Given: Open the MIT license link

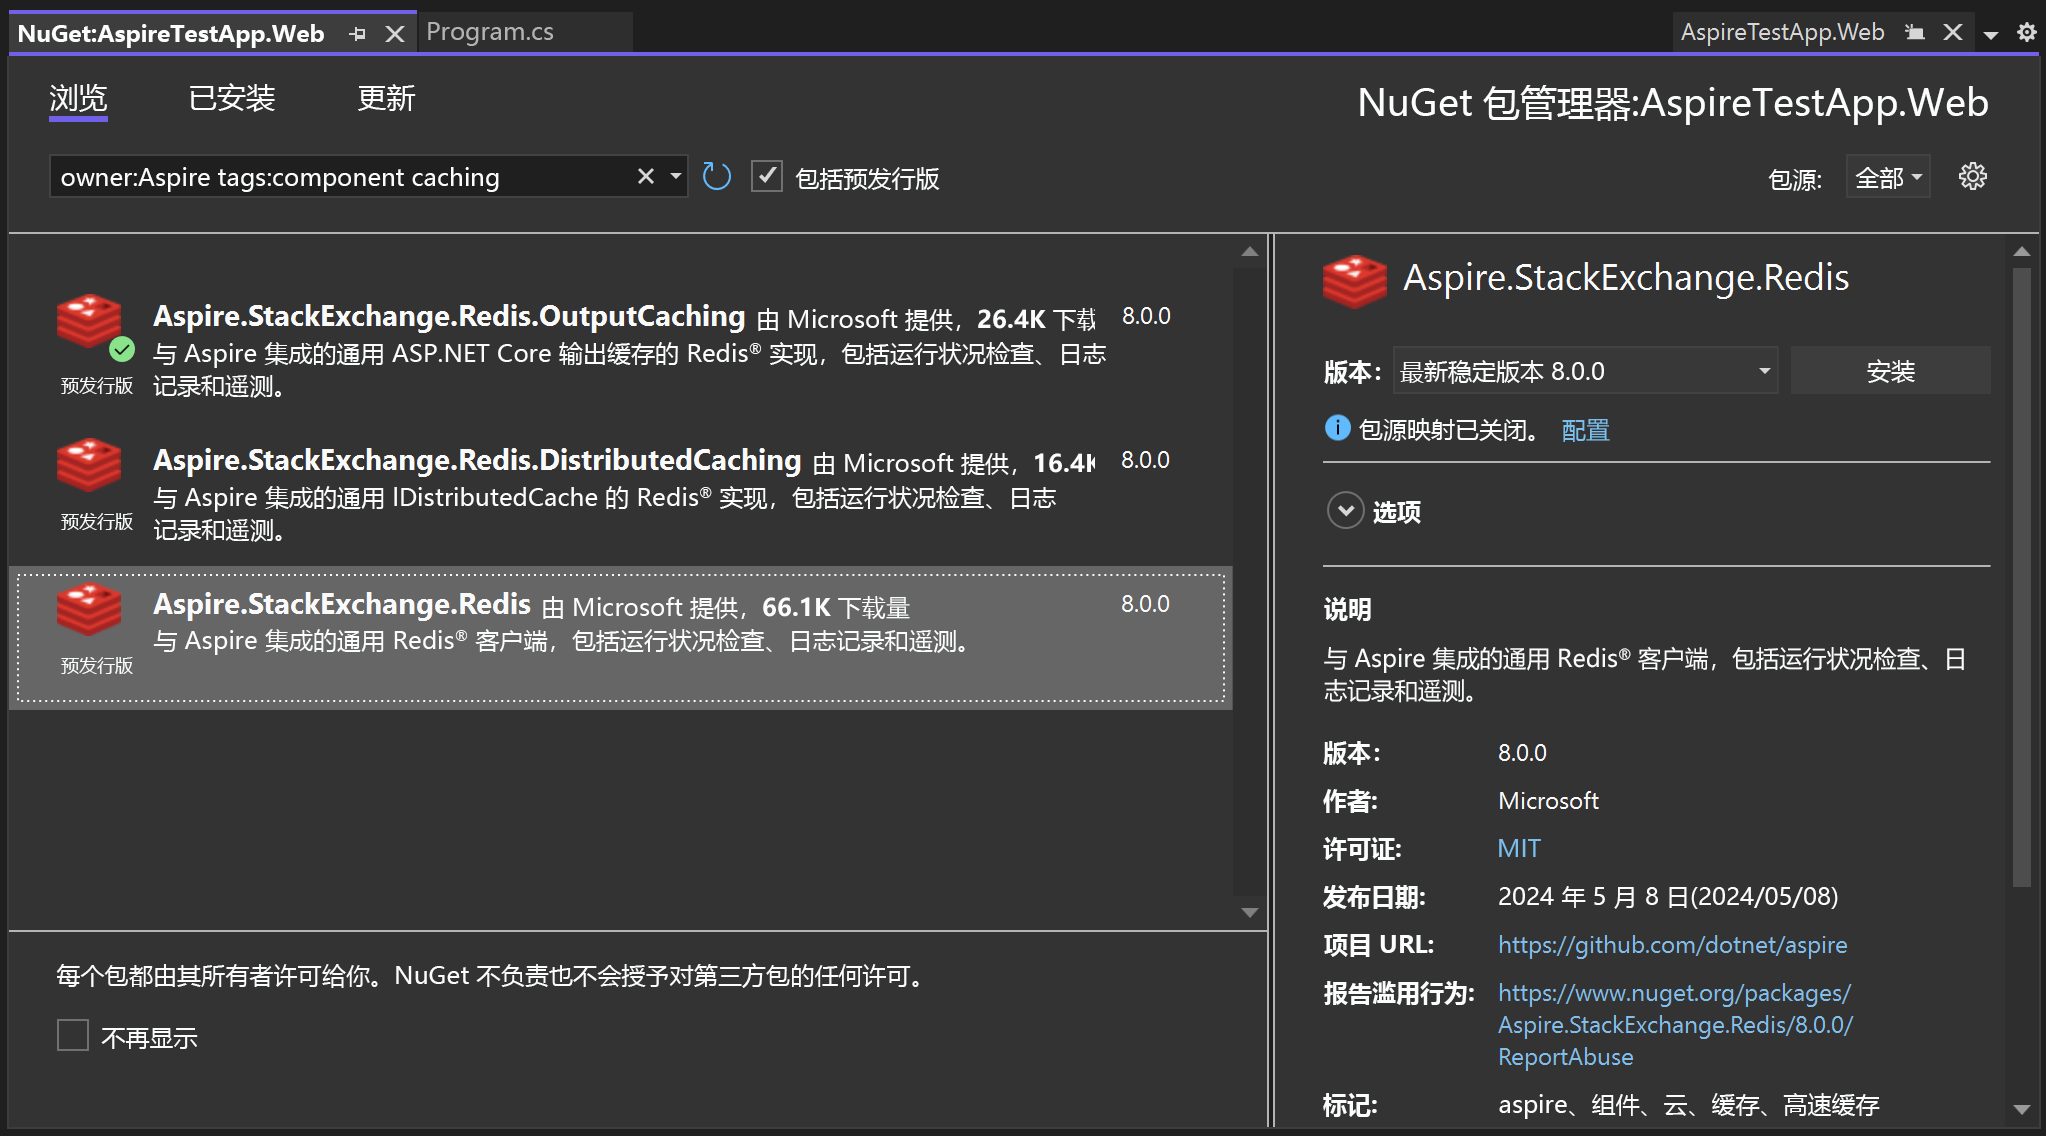Looking at the screenshot, I should click(x=1518, y=848).
